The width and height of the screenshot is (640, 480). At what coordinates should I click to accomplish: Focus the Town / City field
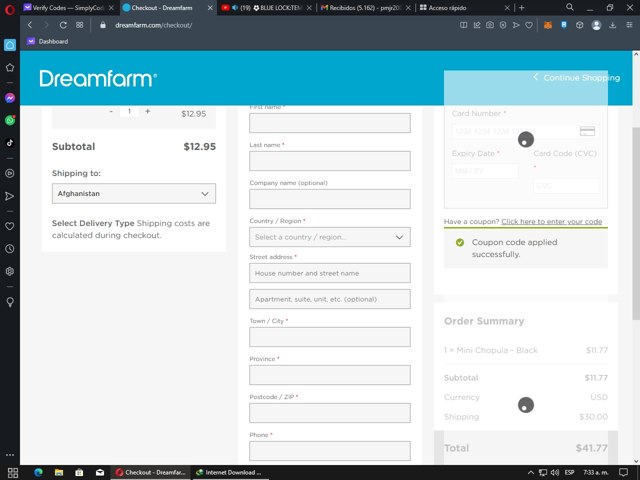(330, 337)
